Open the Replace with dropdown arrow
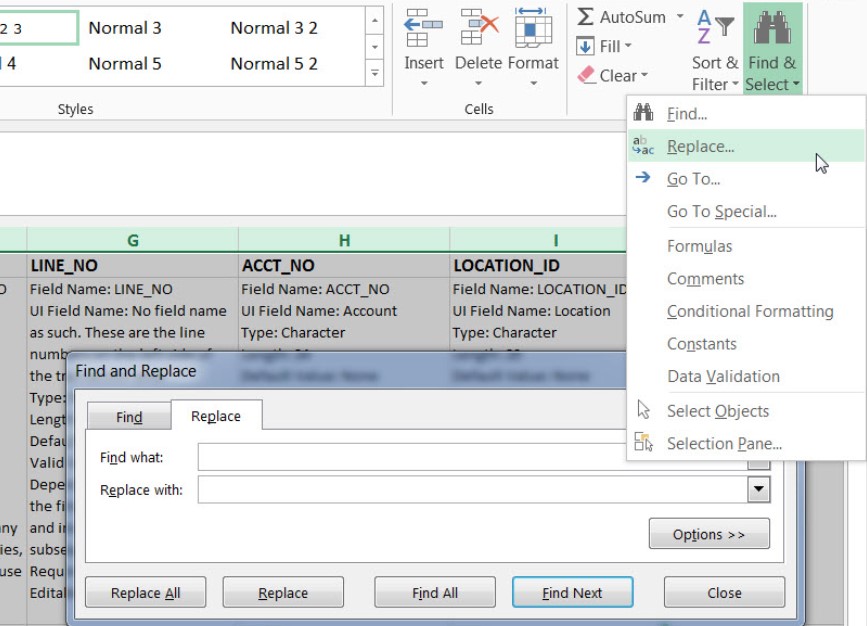Screen dimensions: 867x626 [x=759, y=490]
